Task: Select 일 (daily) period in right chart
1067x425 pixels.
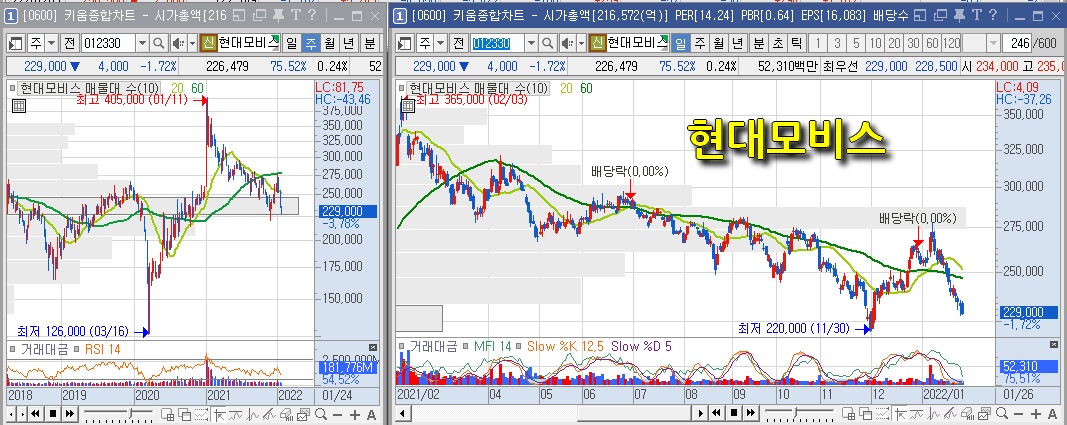Action: pyautogui.click(x=680, y=44)
